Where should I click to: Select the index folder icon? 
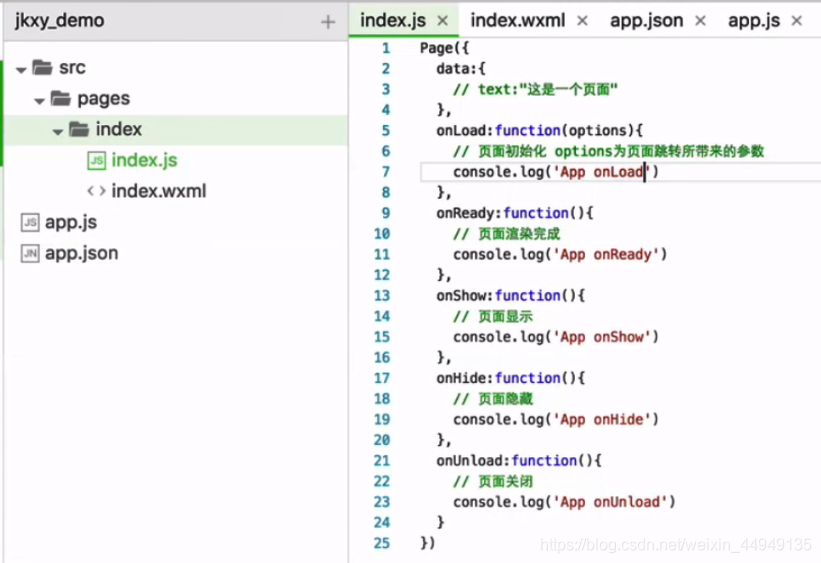[79, 129]
